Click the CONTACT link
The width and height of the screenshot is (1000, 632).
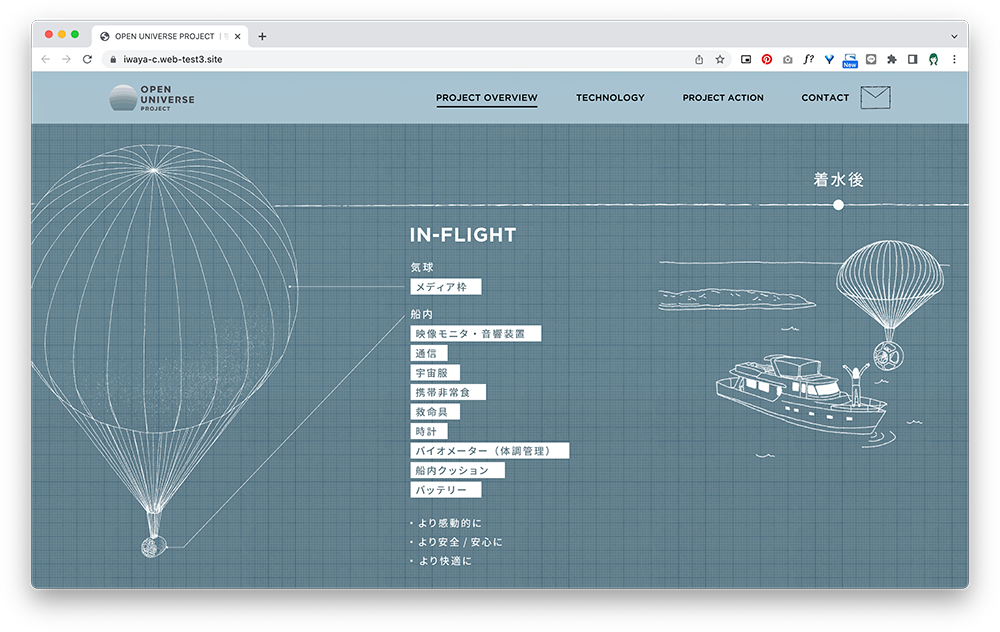825,98
